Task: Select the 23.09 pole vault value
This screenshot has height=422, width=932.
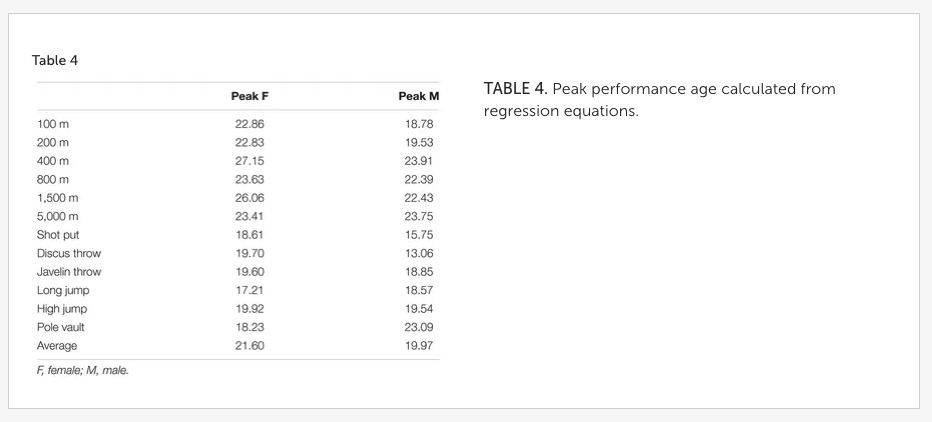Action: (422, 326)
